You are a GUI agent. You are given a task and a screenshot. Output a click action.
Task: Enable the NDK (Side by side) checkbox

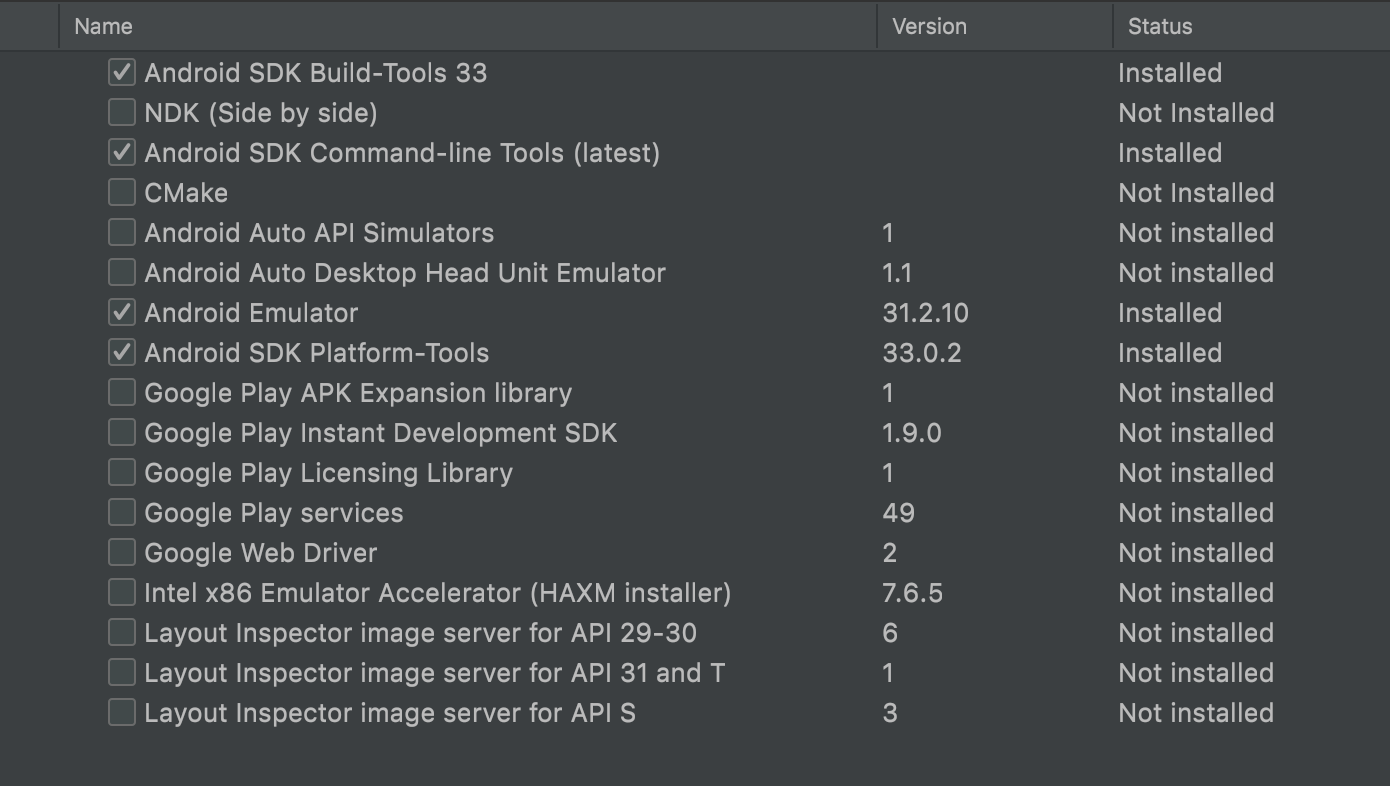click(x=122, y=112)
